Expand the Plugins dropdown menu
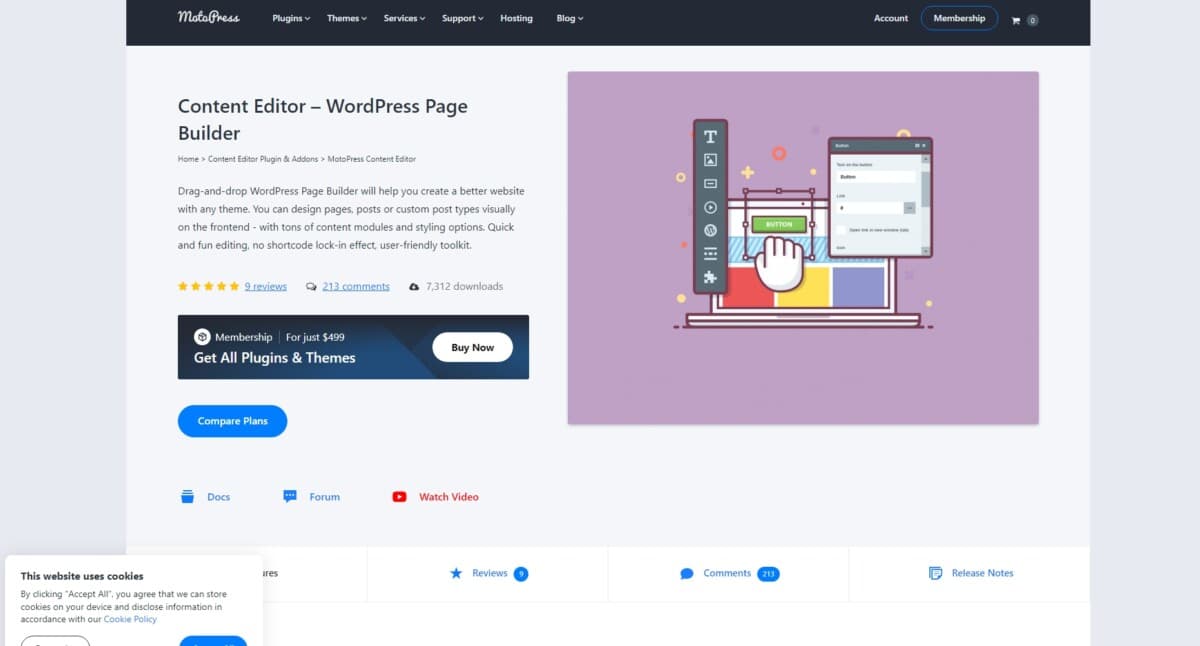The image size is (1200, 646). [x=291, y=18]
